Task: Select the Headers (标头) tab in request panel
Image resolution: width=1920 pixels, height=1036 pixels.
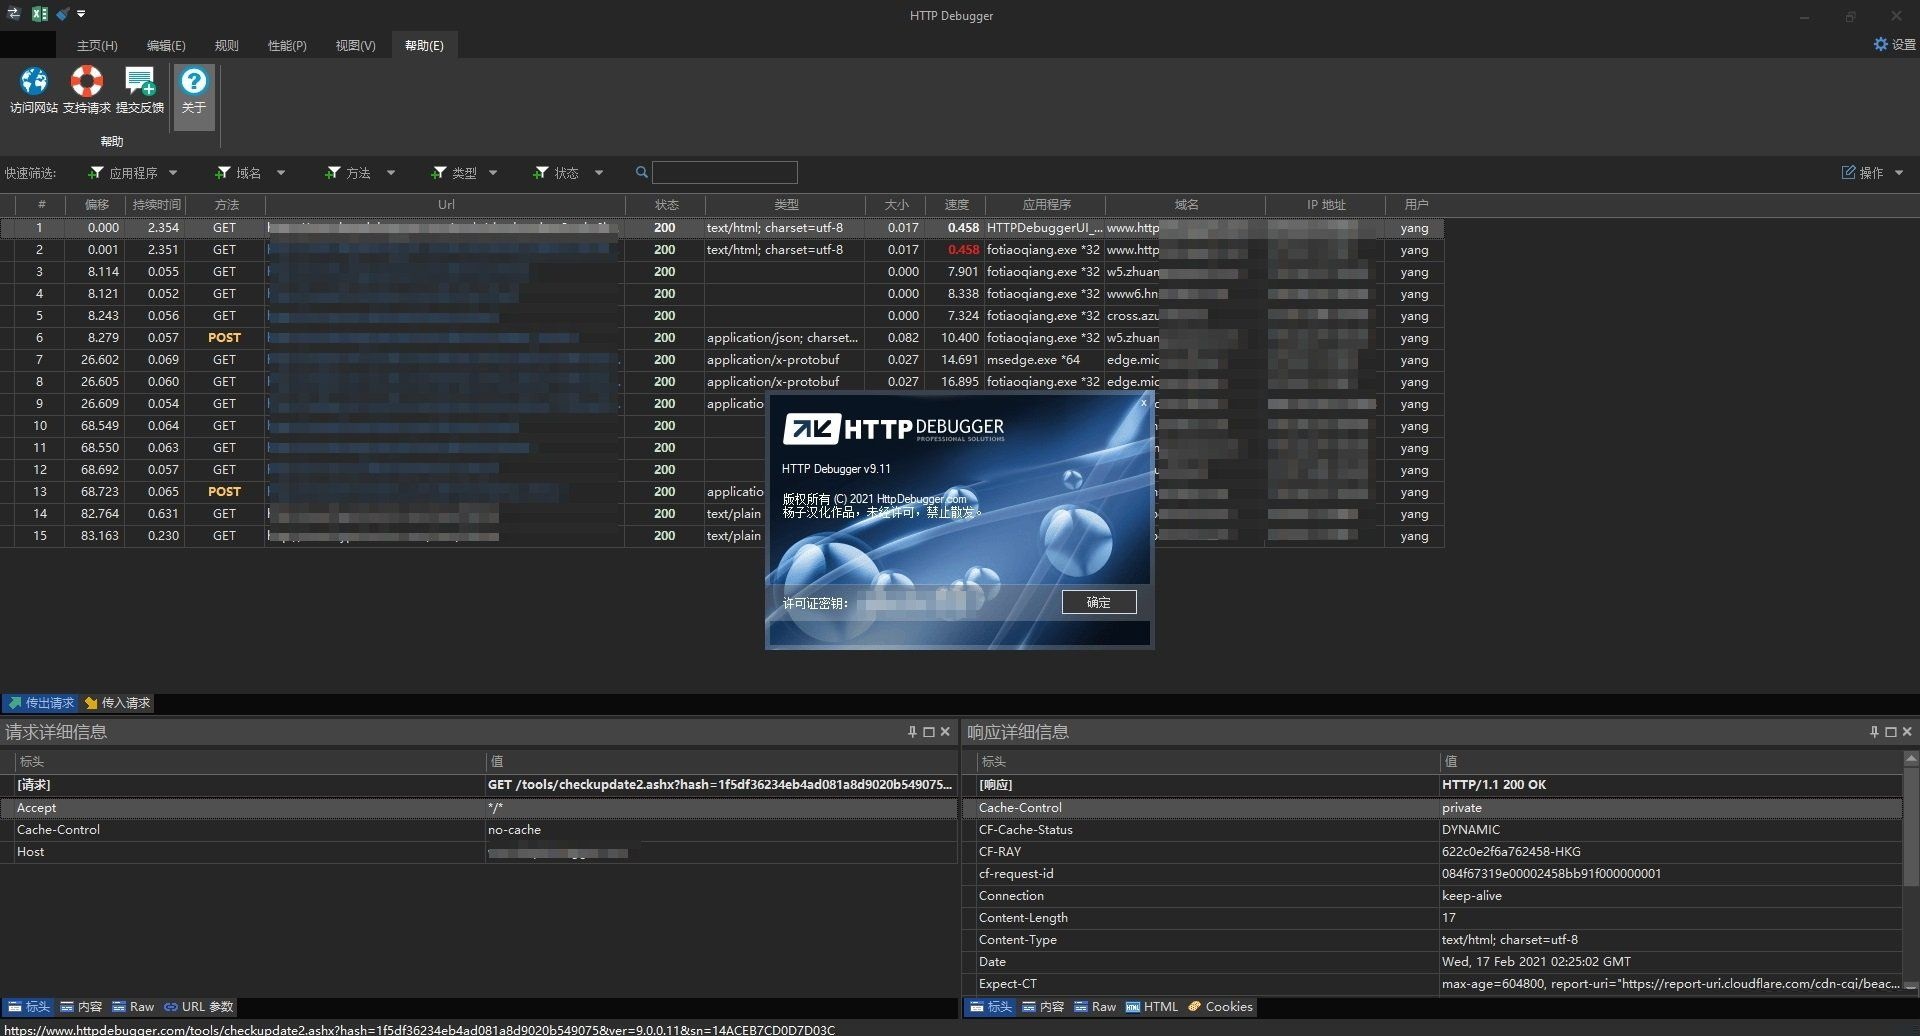Action: point(28,1007)
